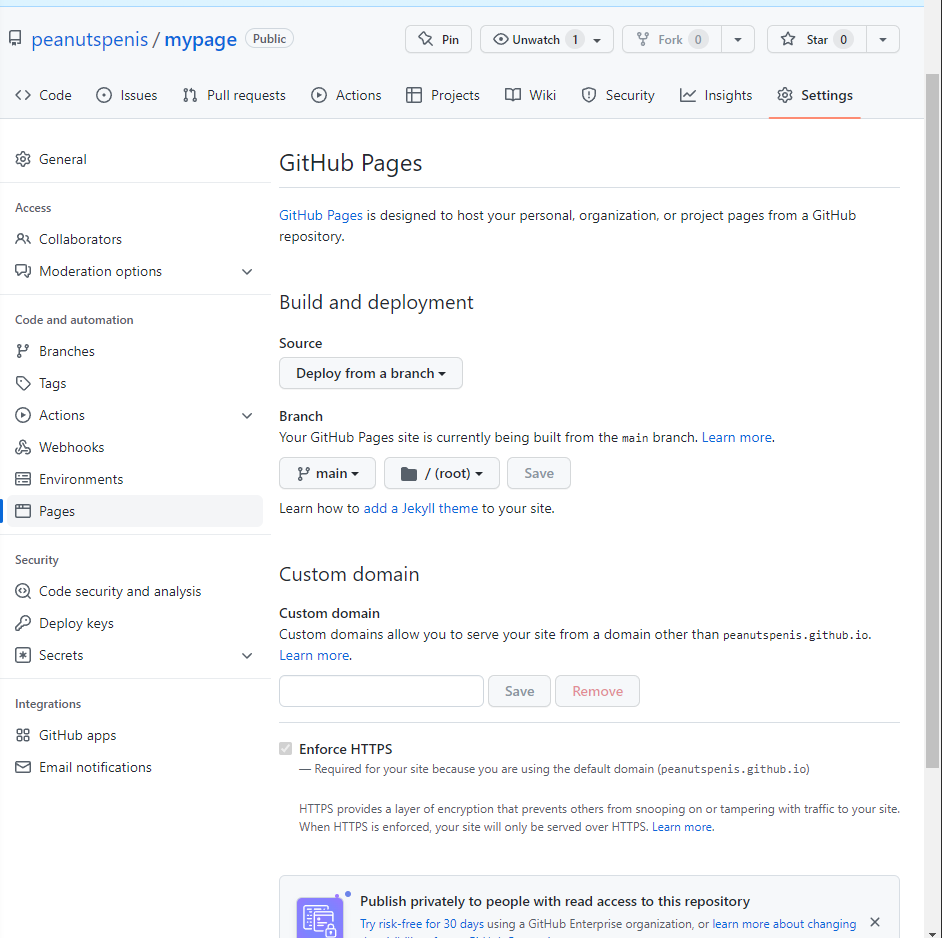Open the Pull requests tab

click(234, 95)
